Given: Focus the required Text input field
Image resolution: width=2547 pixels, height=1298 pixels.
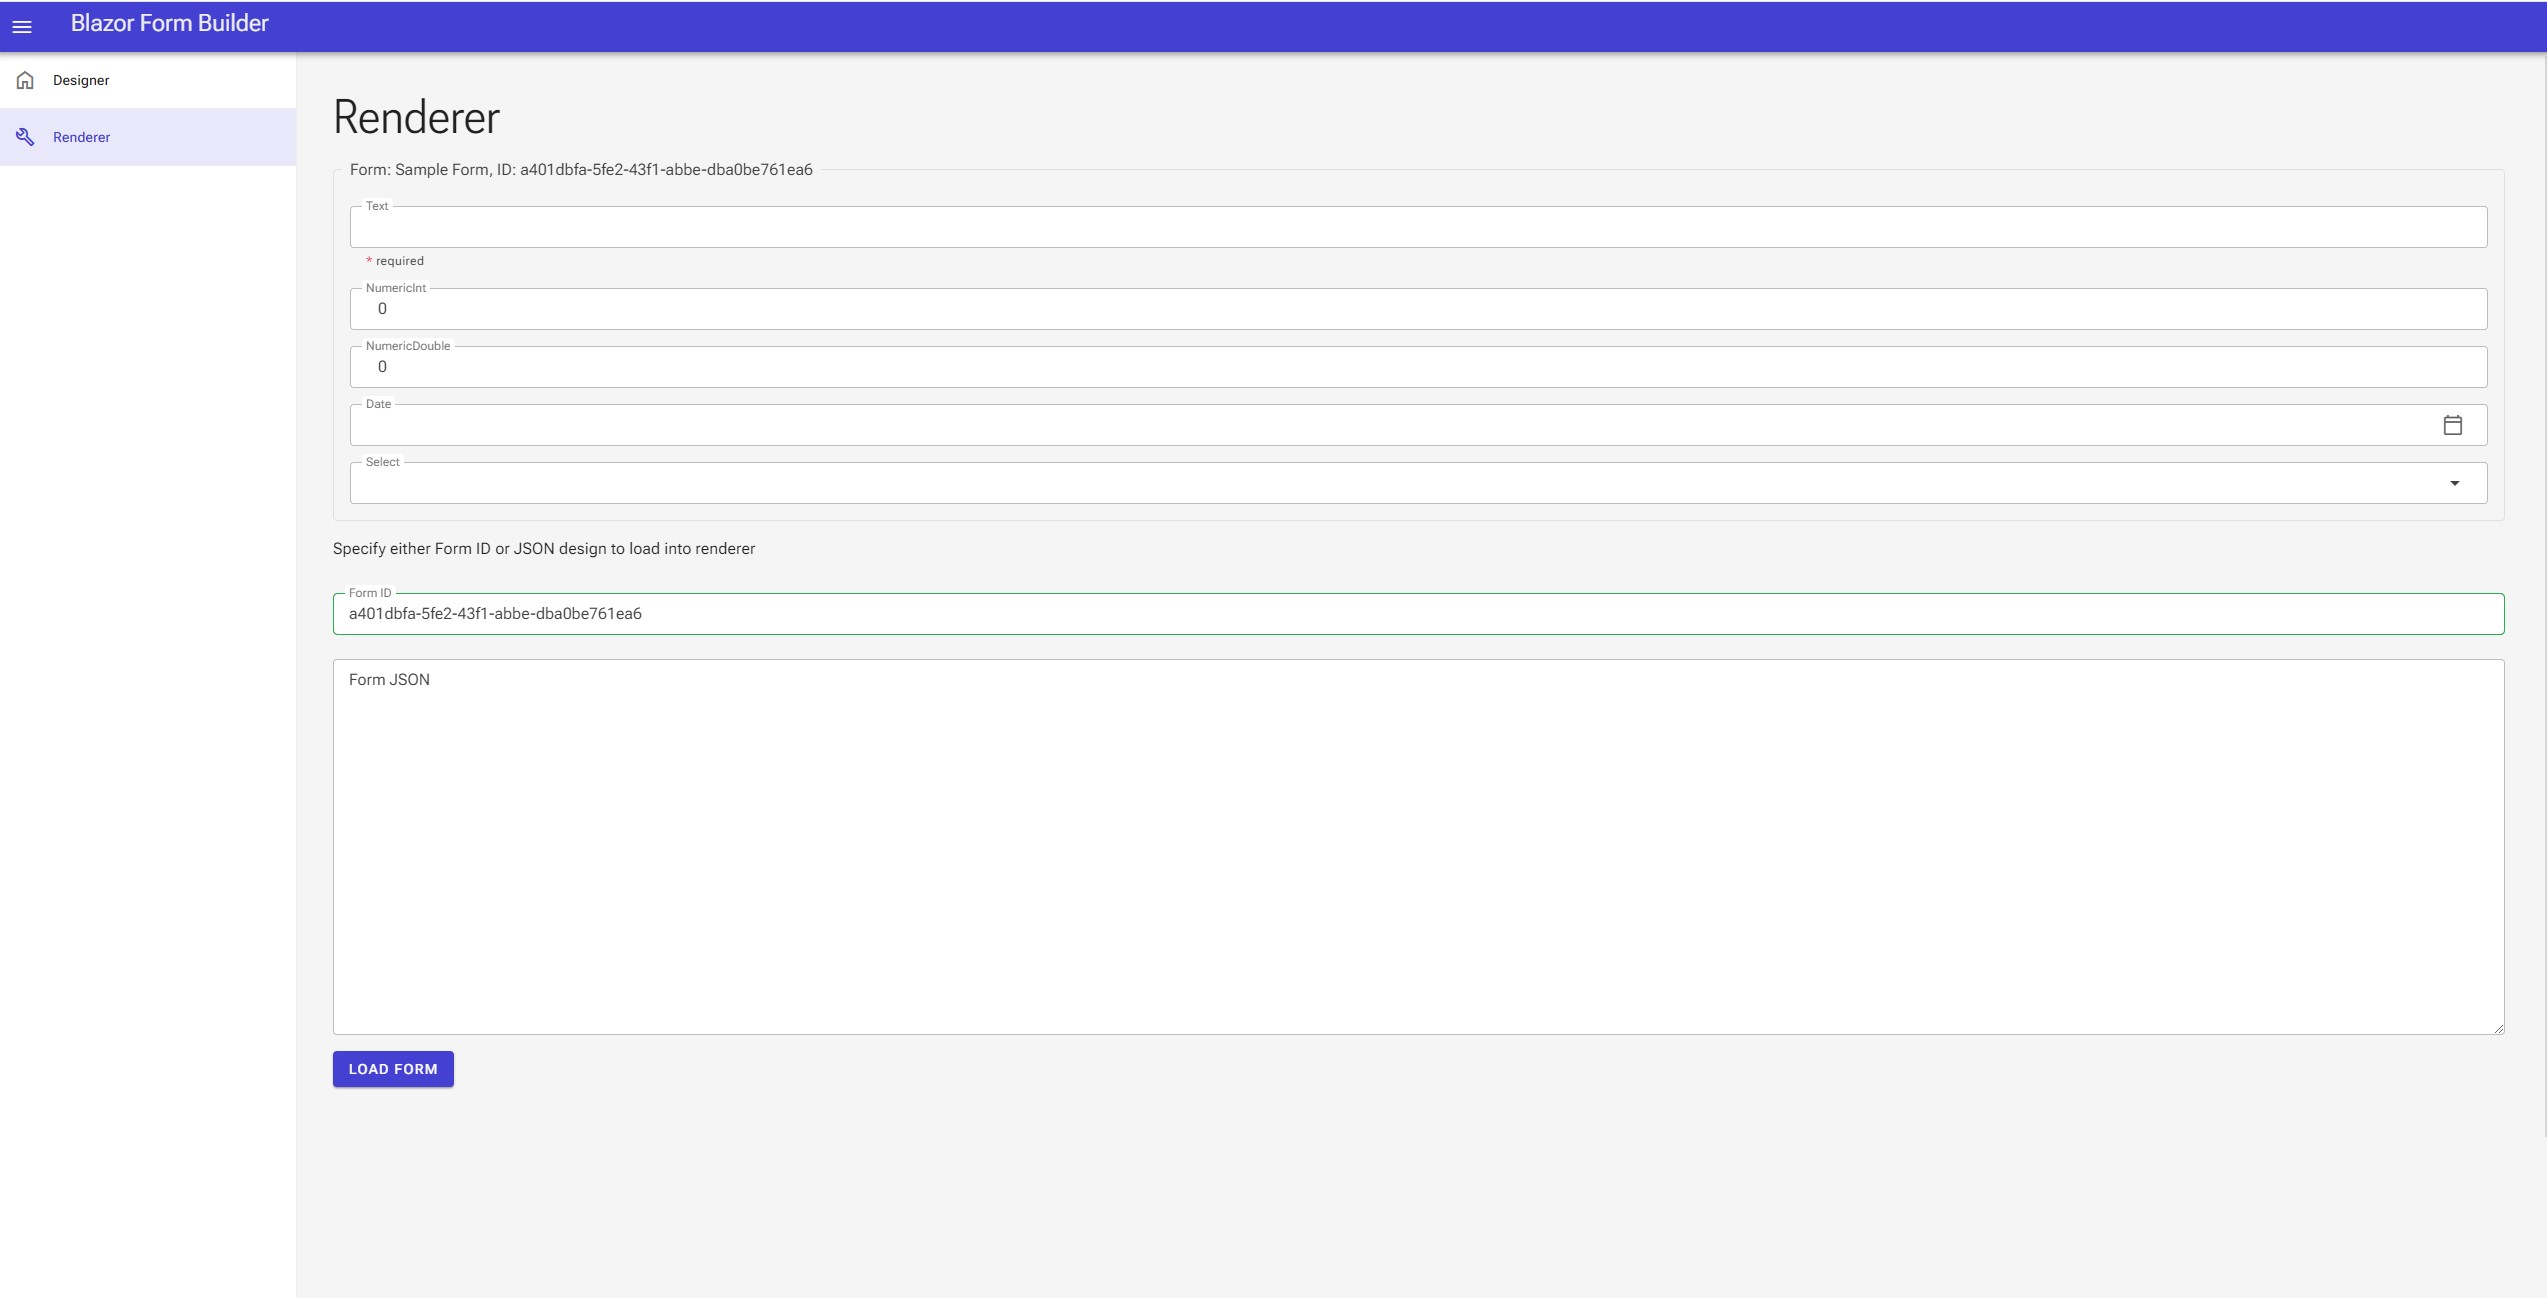Looking at the screenshot, I should (x=1417, y=228).
